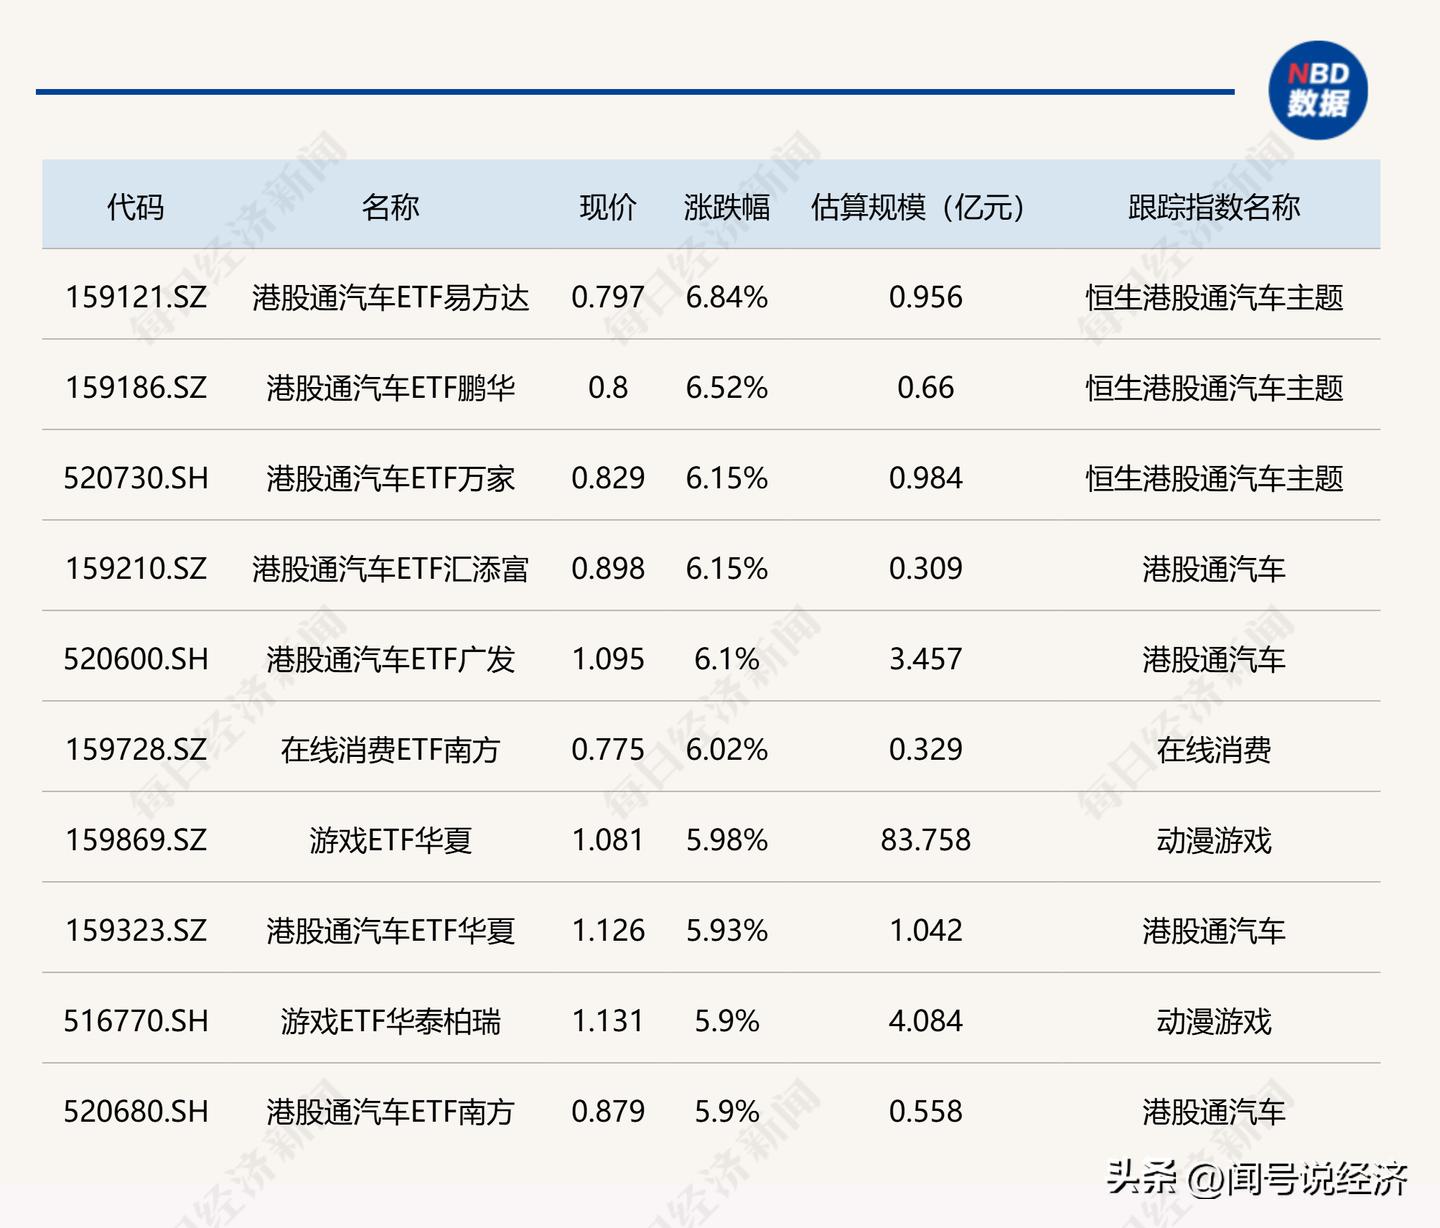Click scale value 0.558
Screen dimensions: 1440x1228
(926, 1111)
